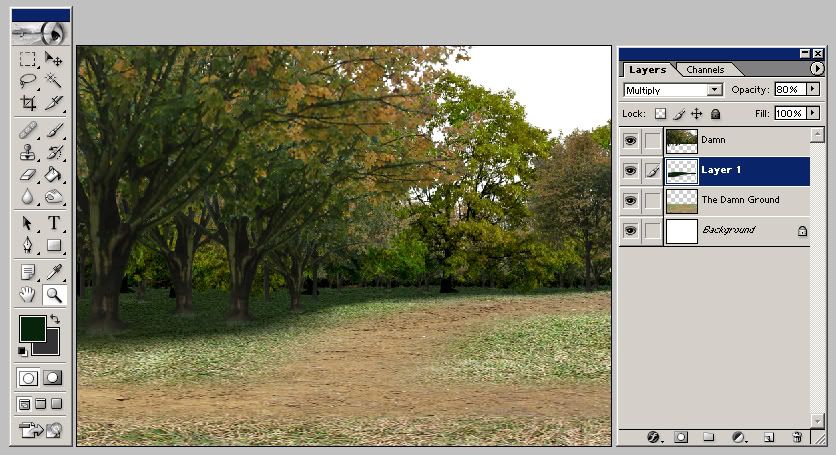Create a new layer set folder

pos(708,437)
